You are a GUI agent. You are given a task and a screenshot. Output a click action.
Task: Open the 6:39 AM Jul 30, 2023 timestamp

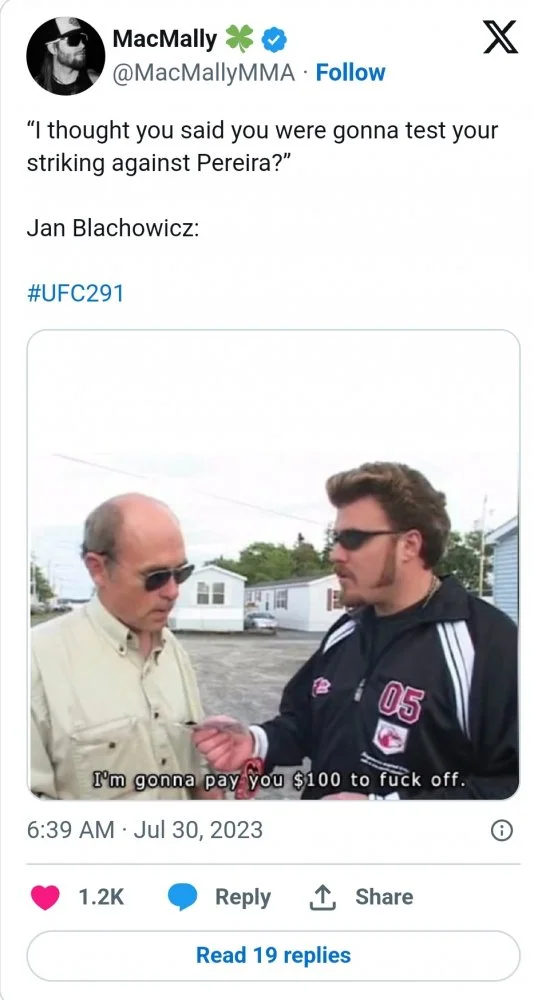145,830
